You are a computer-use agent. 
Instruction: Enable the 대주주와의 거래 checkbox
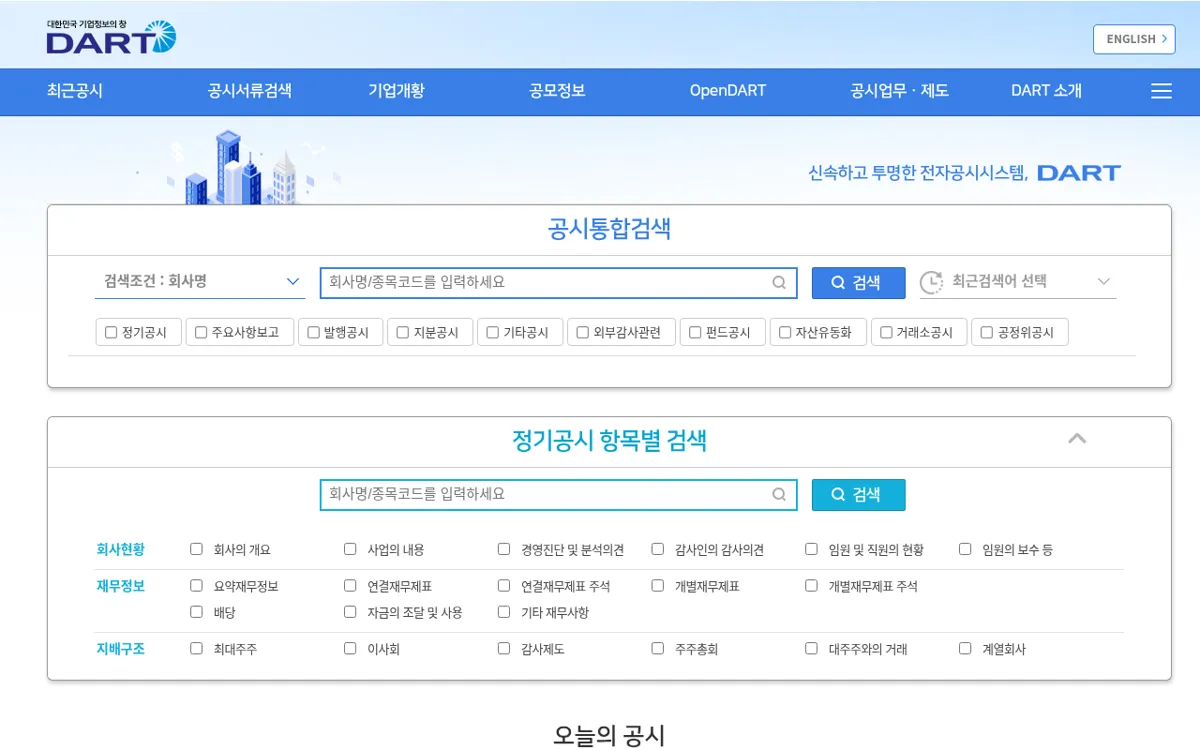click(x=811, y=648)
